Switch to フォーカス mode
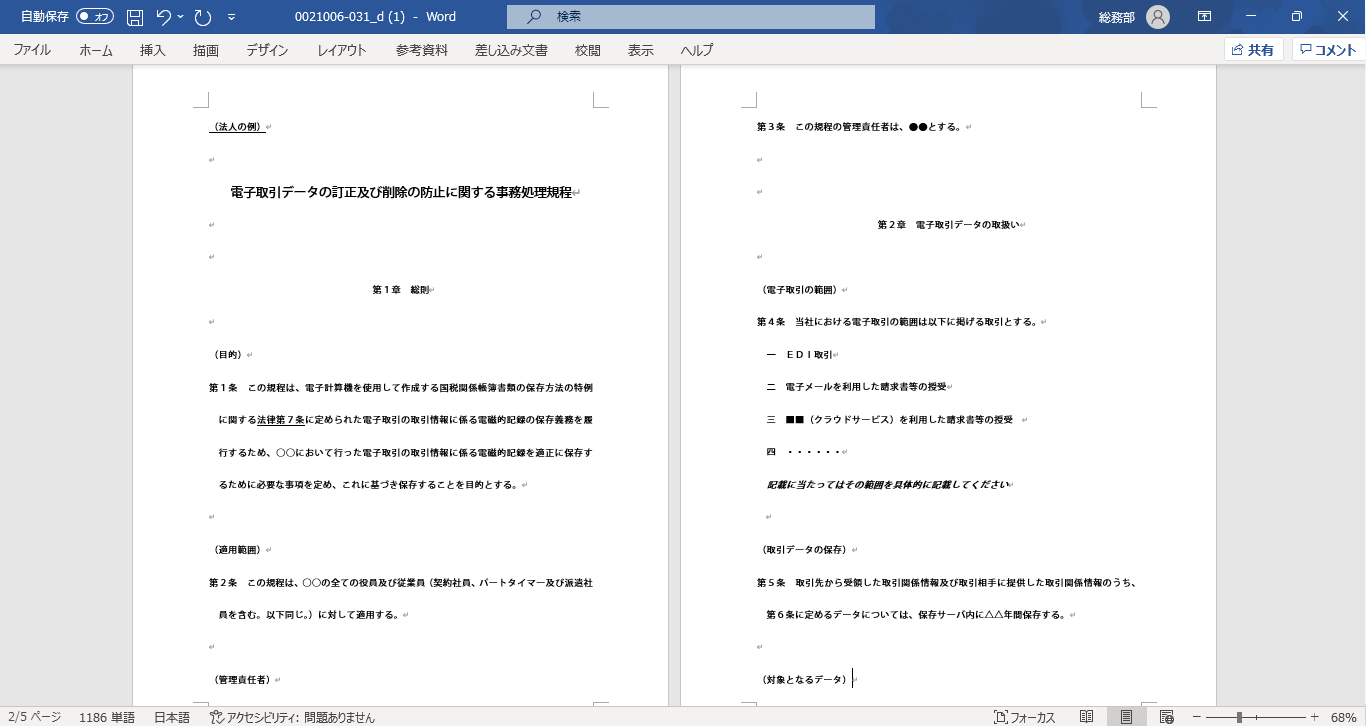Image resolution: width=1366 pixels, height=726 pixels. pos(1025,717)
